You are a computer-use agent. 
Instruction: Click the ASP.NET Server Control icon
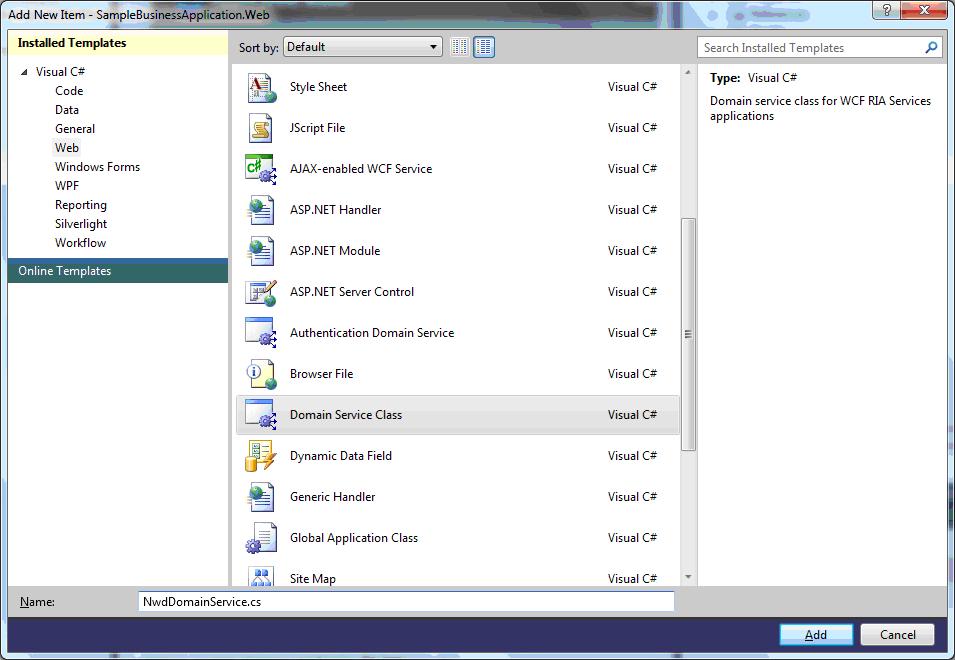tap(261, 292)
